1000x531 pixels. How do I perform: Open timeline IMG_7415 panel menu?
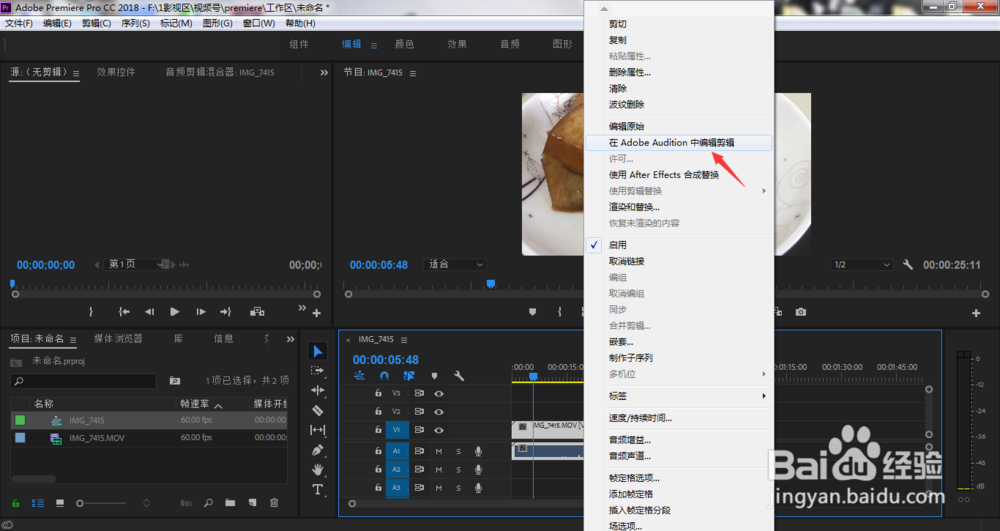pyautogui.click(x=404, y=340)
